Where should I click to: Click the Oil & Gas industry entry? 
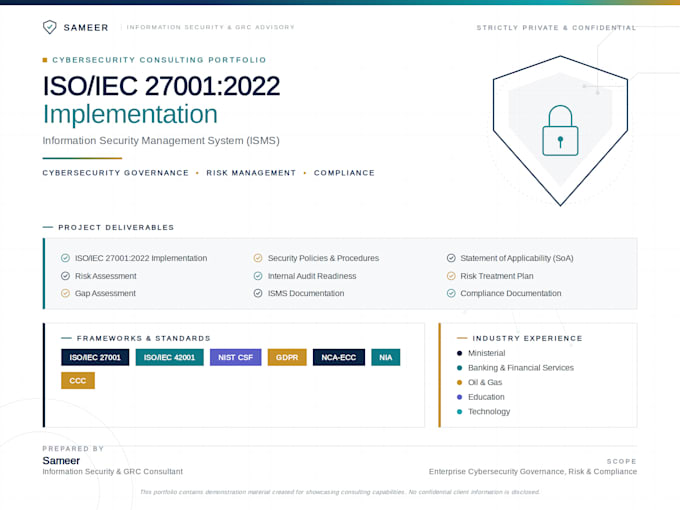tap(485, 382)
